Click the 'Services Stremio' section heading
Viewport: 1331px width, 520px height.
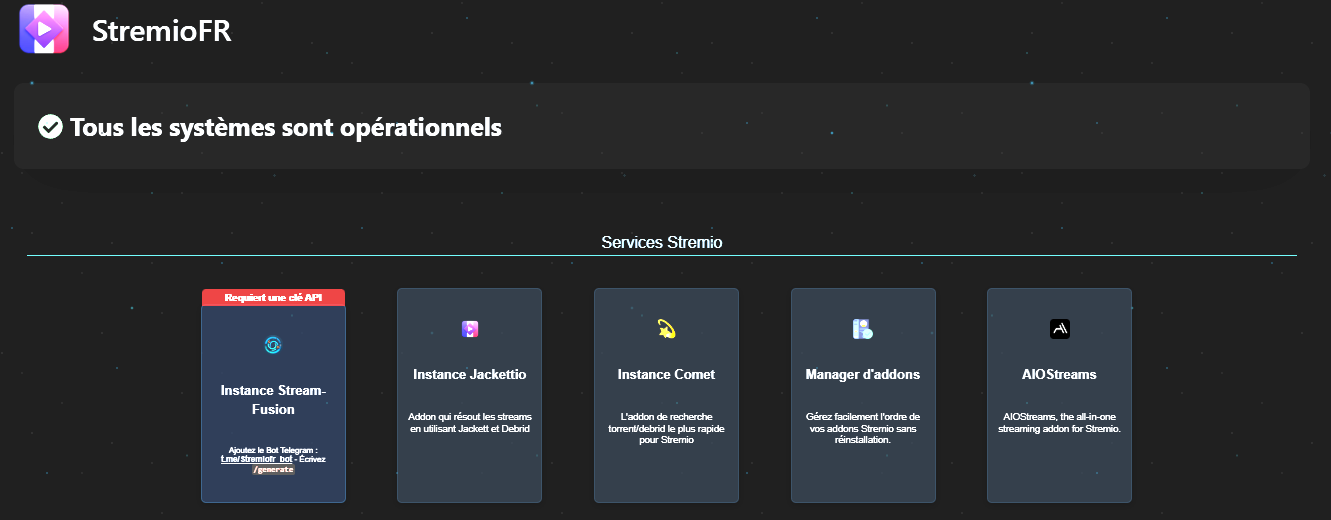pos(662,242)
